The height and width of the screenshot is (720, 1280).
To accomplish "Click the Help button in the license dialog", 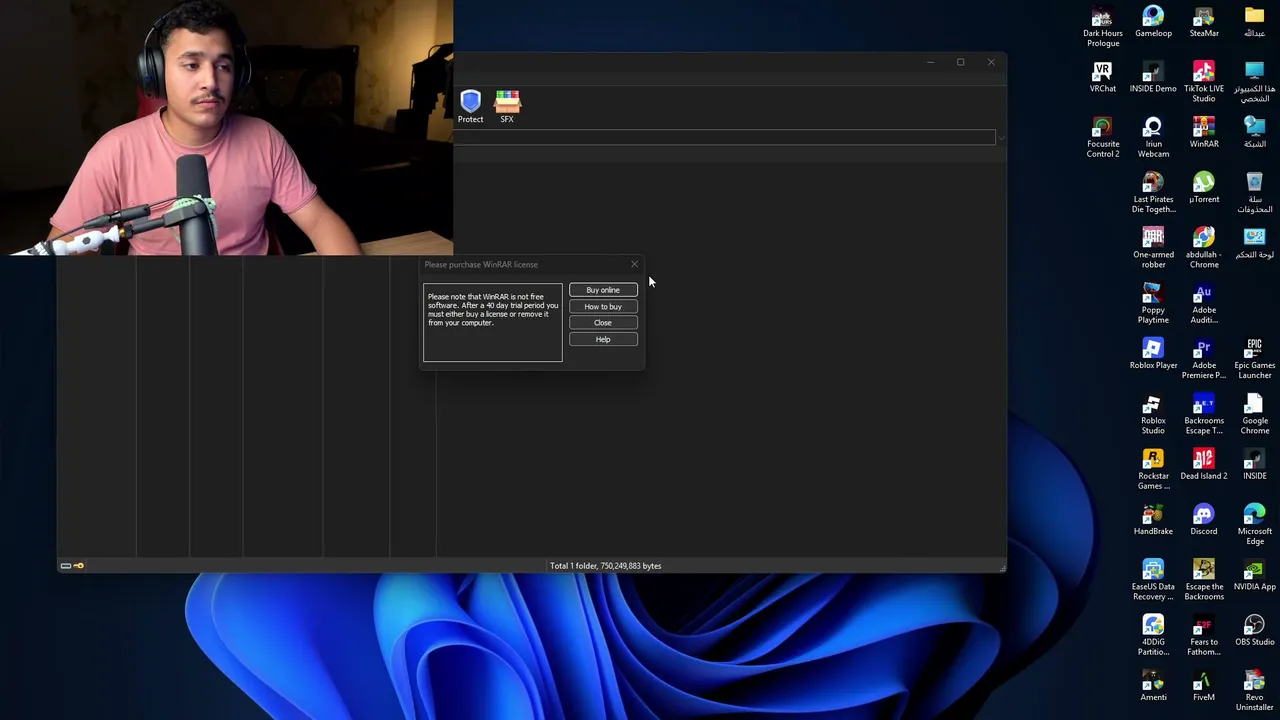I will click(603, 339).
